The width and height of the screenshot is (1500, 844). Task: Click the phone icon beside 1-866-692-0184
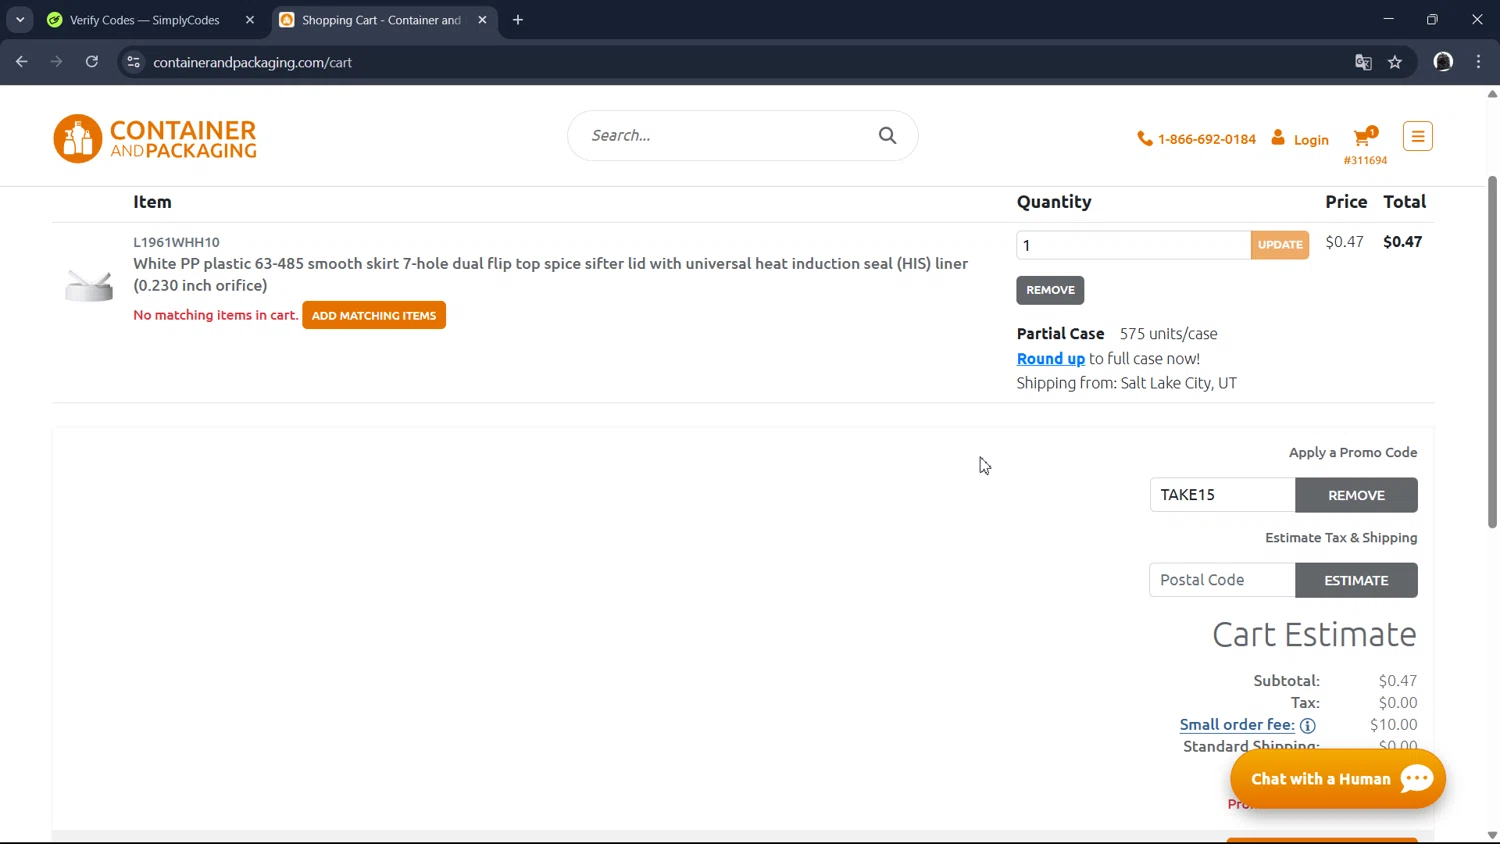pyautogui.click(x=1145, y=139)
